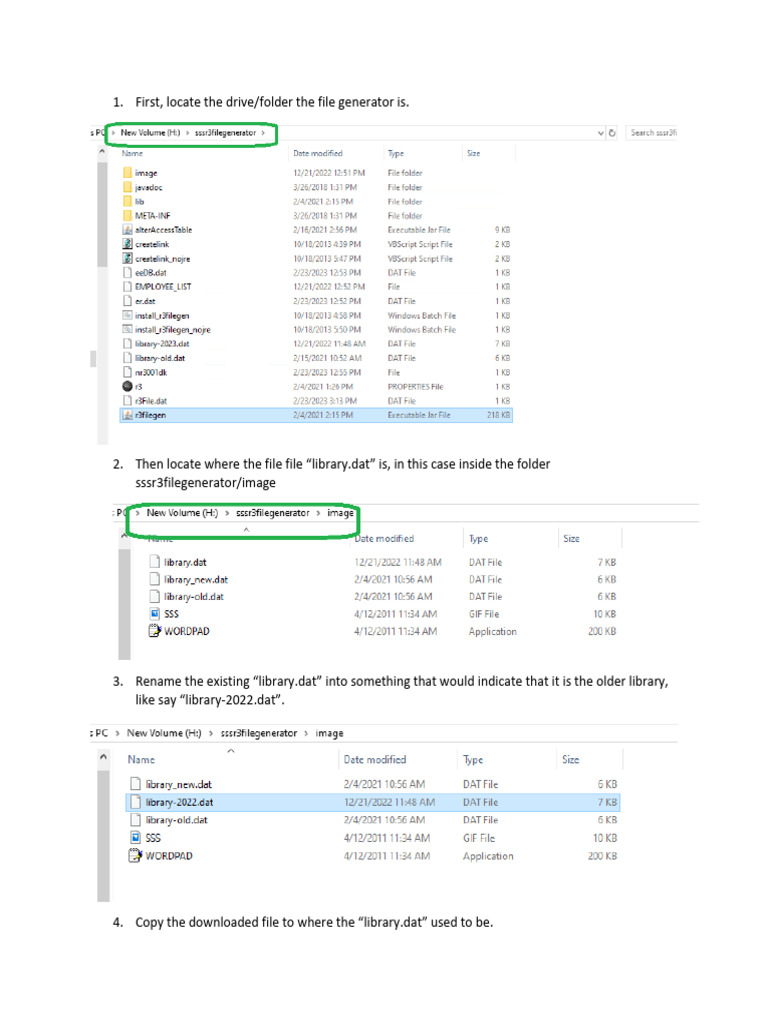Viewport: 768px width, 1024px height.
Task: Click the image folder icon
Action: [x=127, y=173]
